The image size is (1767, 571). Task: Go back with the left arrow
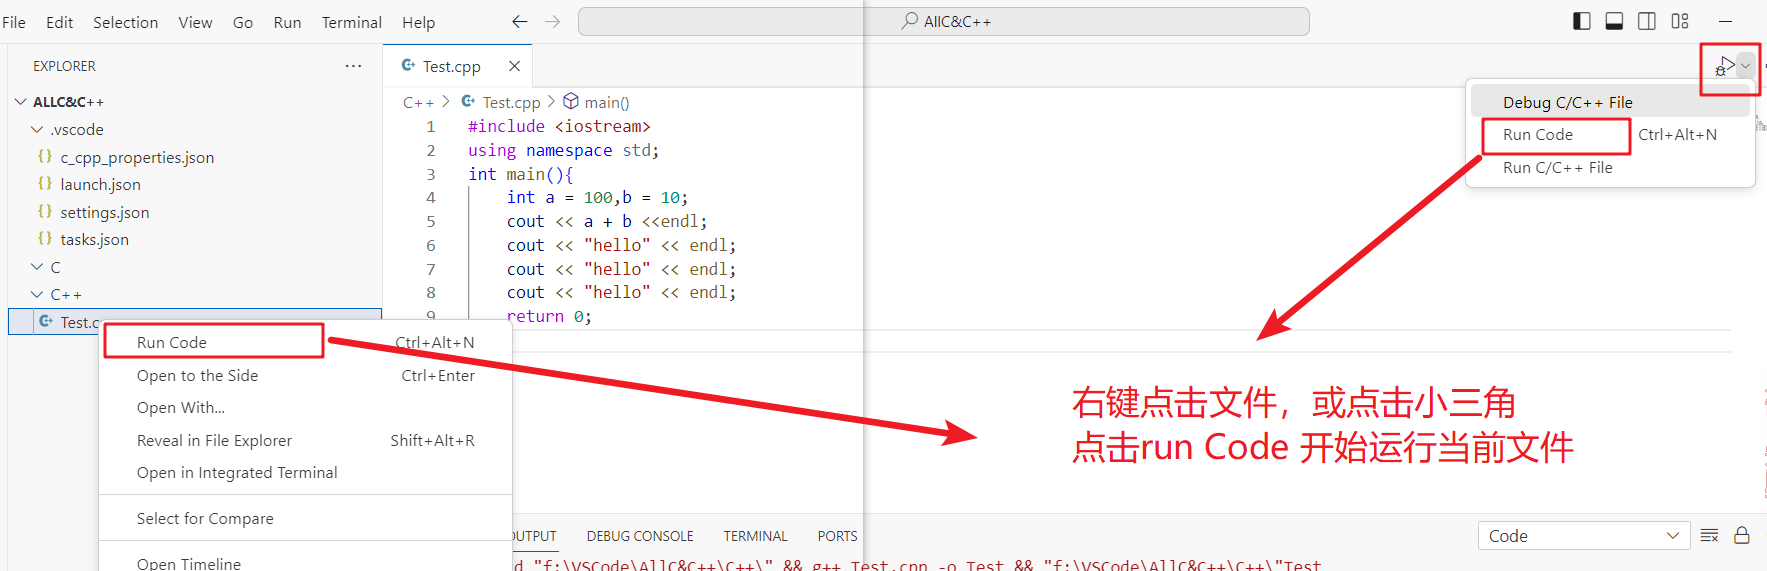(x=519, y=21)
